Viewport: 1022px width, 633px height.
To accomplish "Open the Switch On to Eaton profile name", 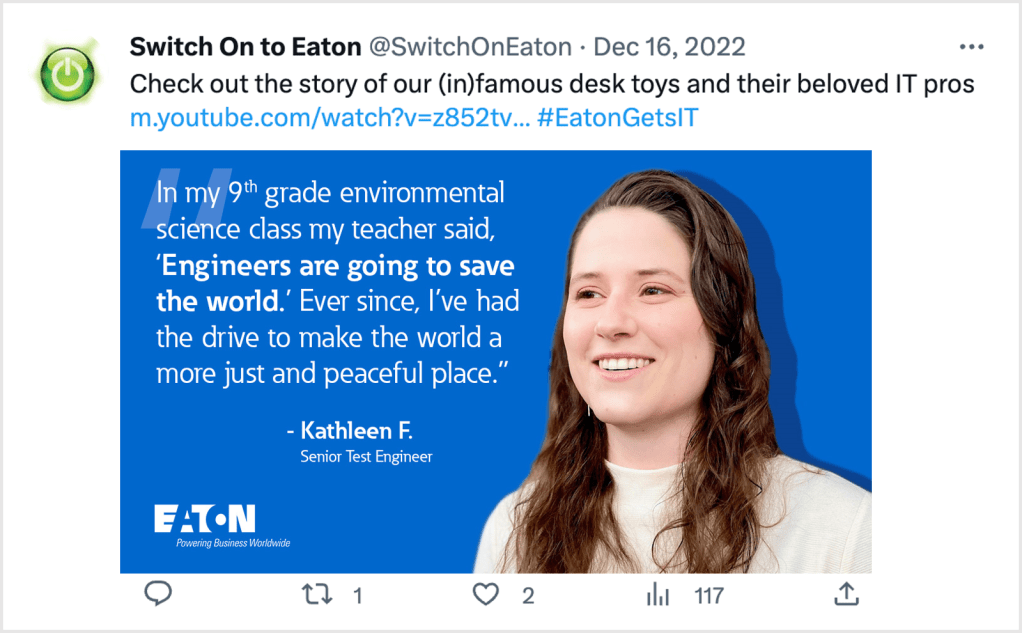I will coord(246,47).
